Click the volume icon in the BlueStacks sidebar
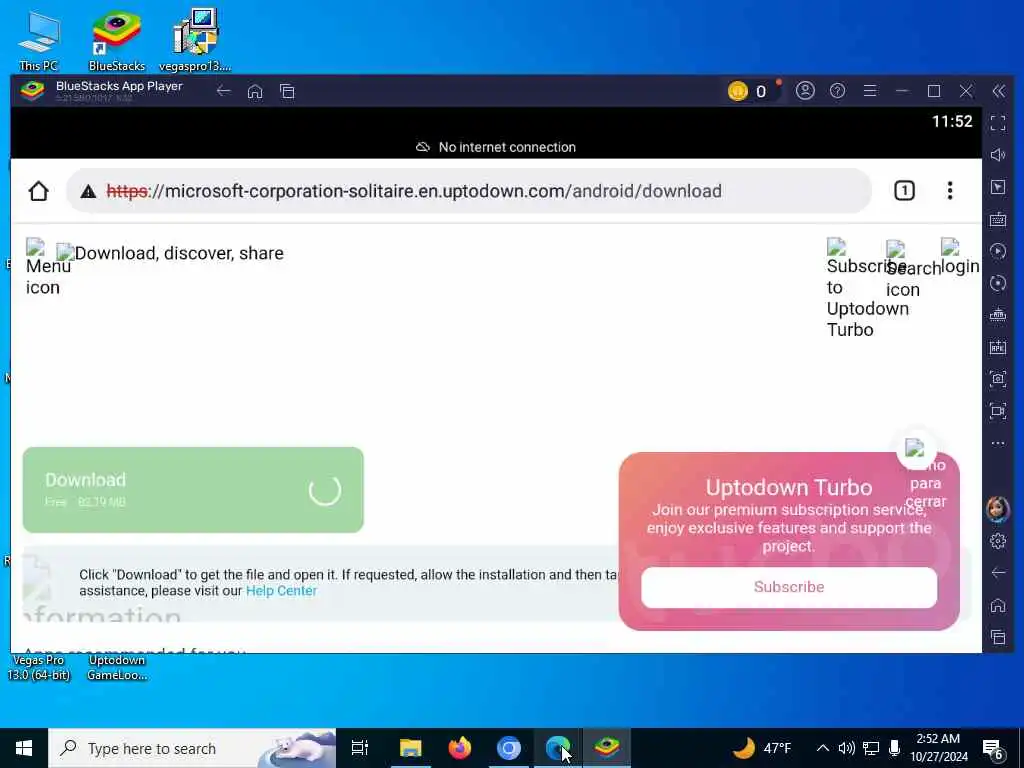This screenshot has height=768, width=1024. [998, 155]
